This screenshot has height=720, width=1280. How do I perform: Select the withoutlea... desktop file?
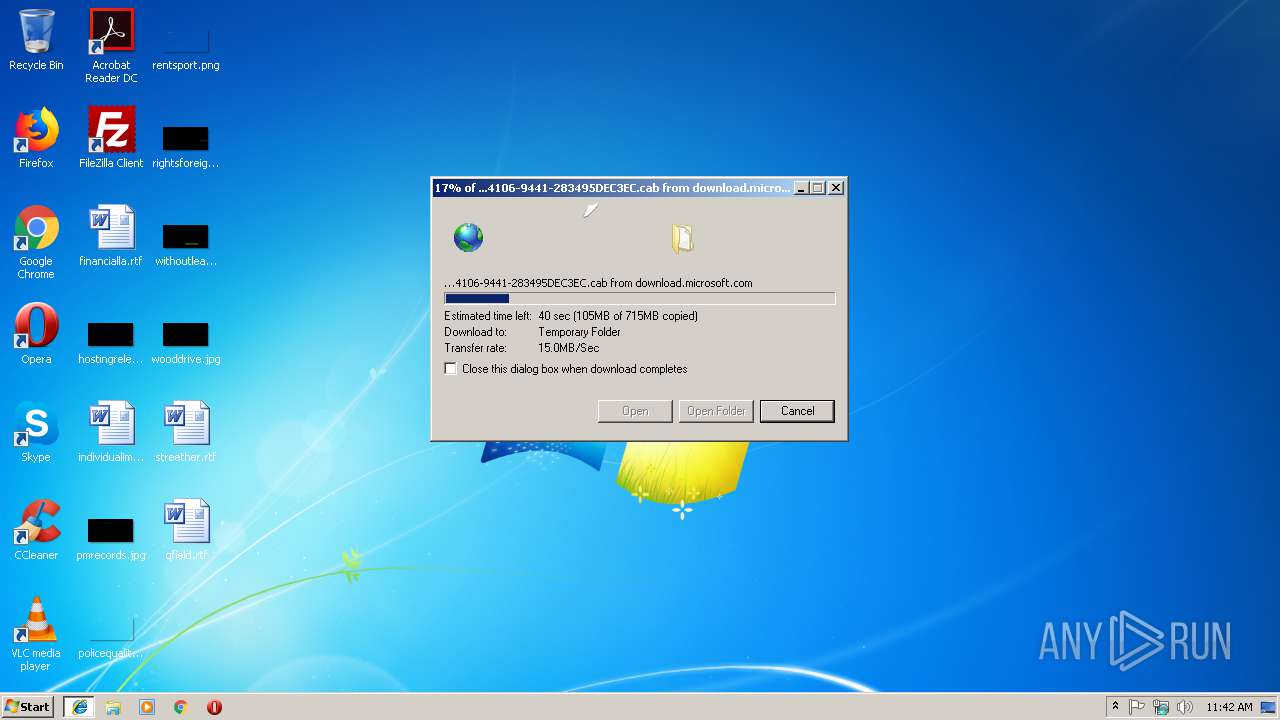coord(186,243)
